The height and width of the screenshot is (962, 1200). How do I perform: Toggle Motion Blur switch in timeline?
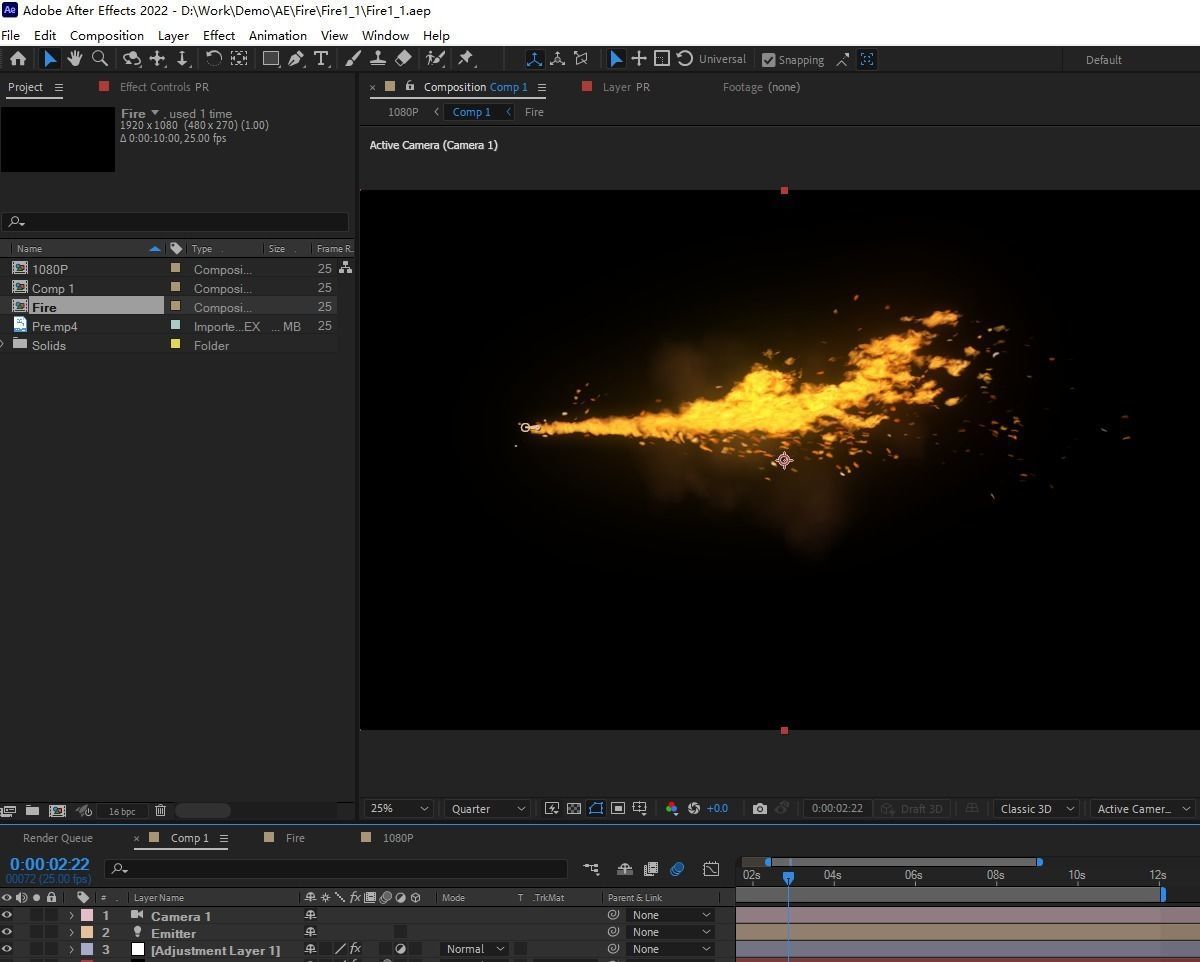click(x=677, y=869)
